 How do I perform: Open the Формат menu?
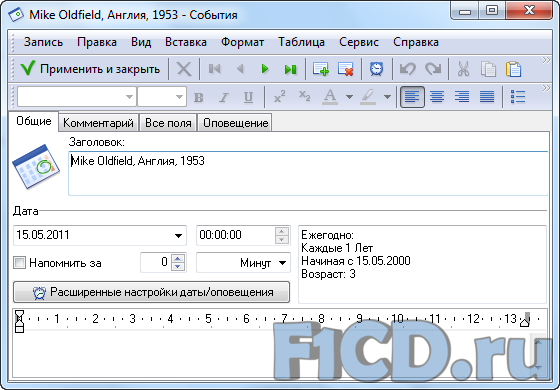pos(242,42)
